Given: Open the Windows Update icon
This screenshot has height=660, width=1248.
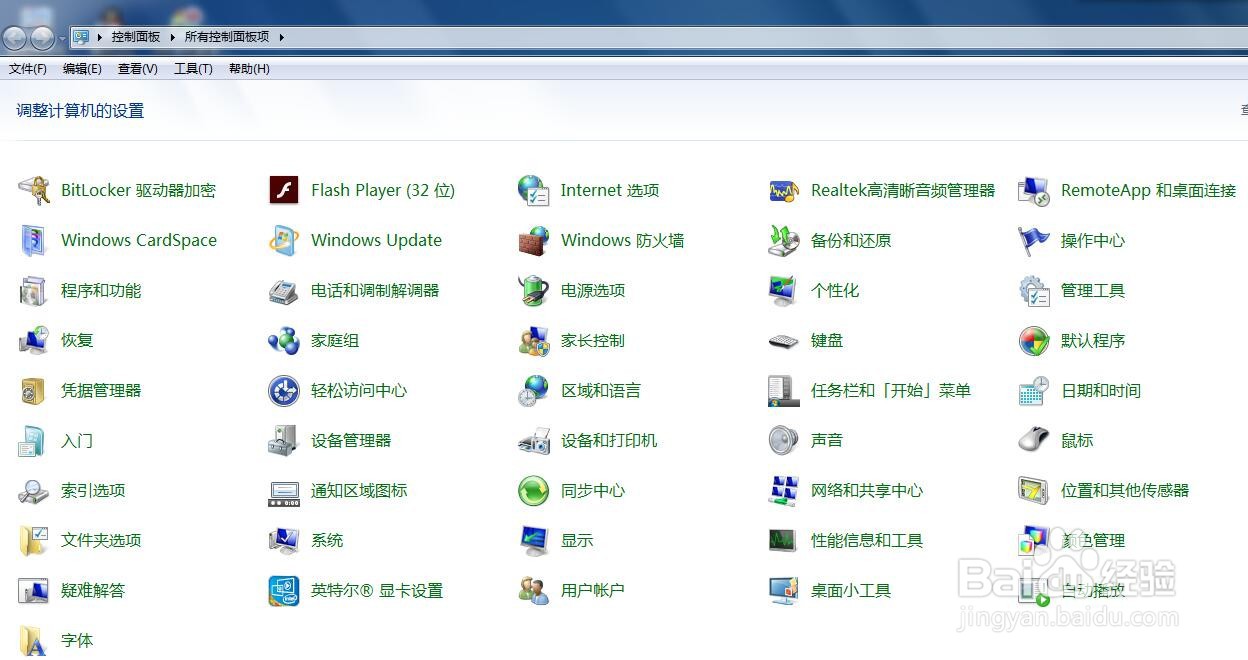Looking at the screenshot, I should click(x=284, y=240).
